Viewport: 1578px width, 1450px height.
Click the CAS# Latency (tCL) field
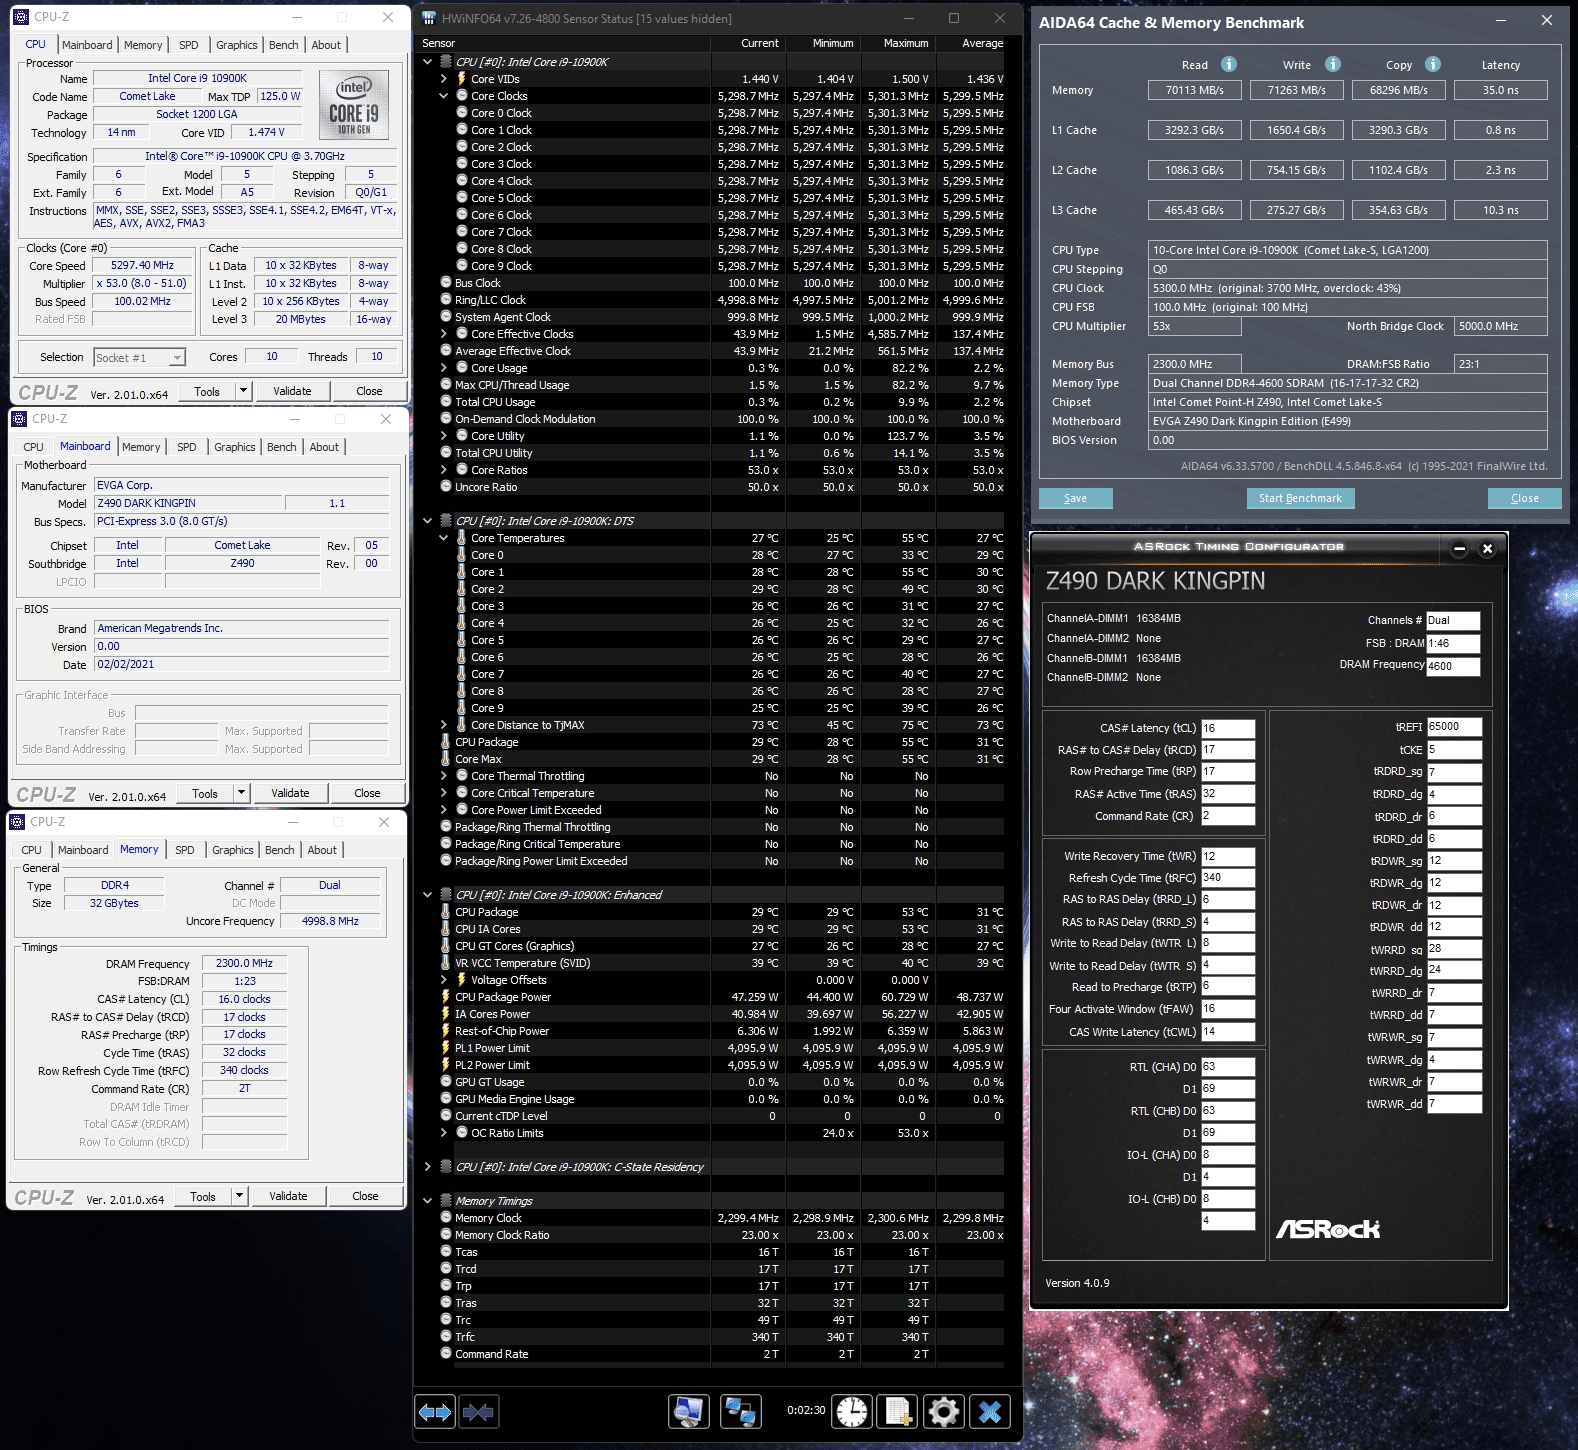coord(1228,728)
